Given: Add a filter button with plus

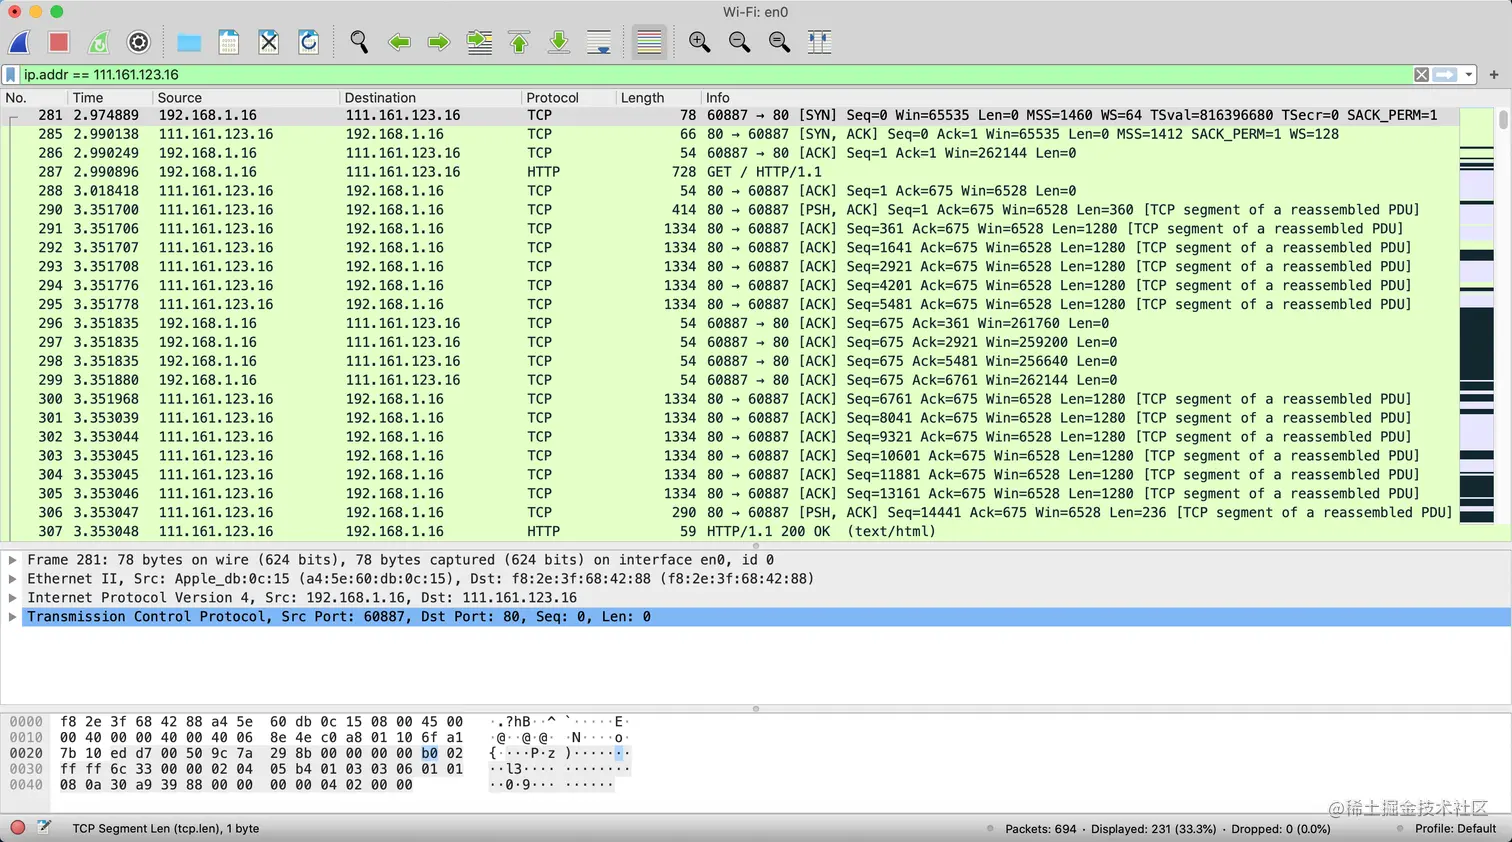Looking at the screenshot, I should tap(1494, 75).
